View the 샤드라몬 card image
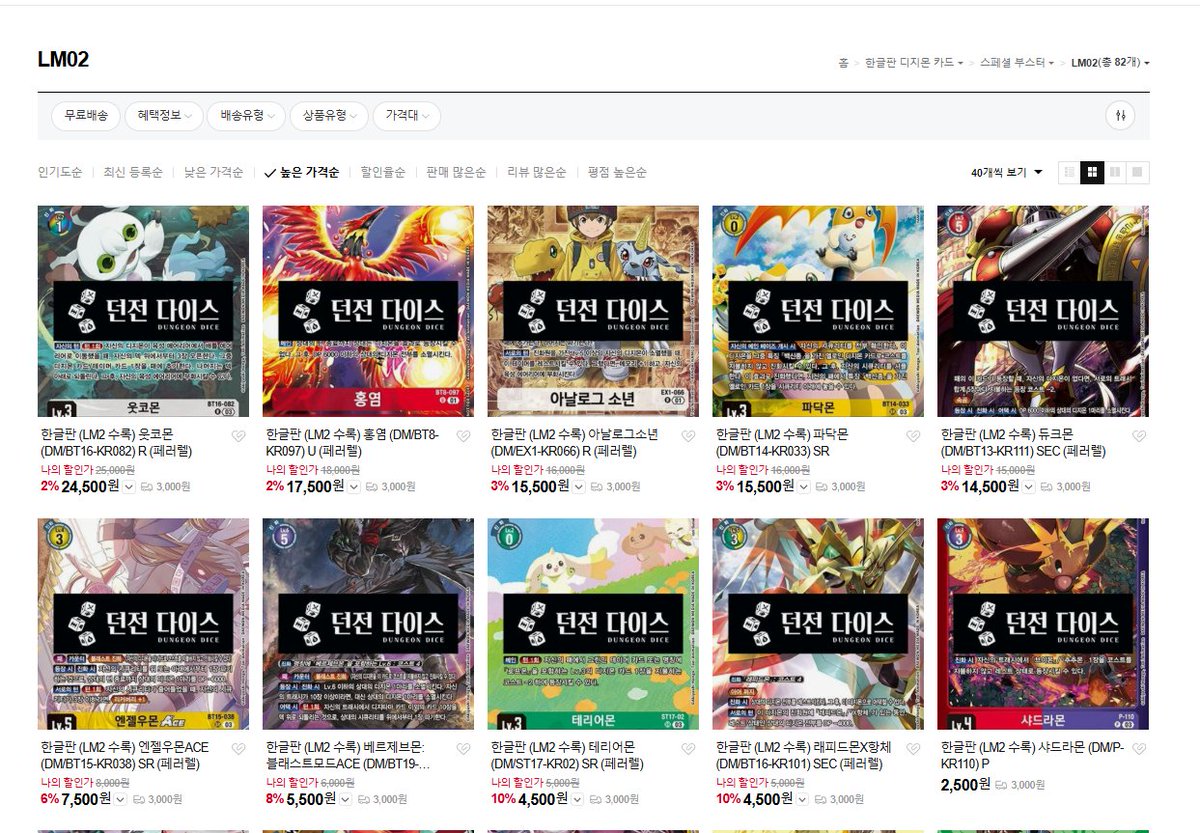This screenshot has width=1200, height=833. tap(1043, 624)
